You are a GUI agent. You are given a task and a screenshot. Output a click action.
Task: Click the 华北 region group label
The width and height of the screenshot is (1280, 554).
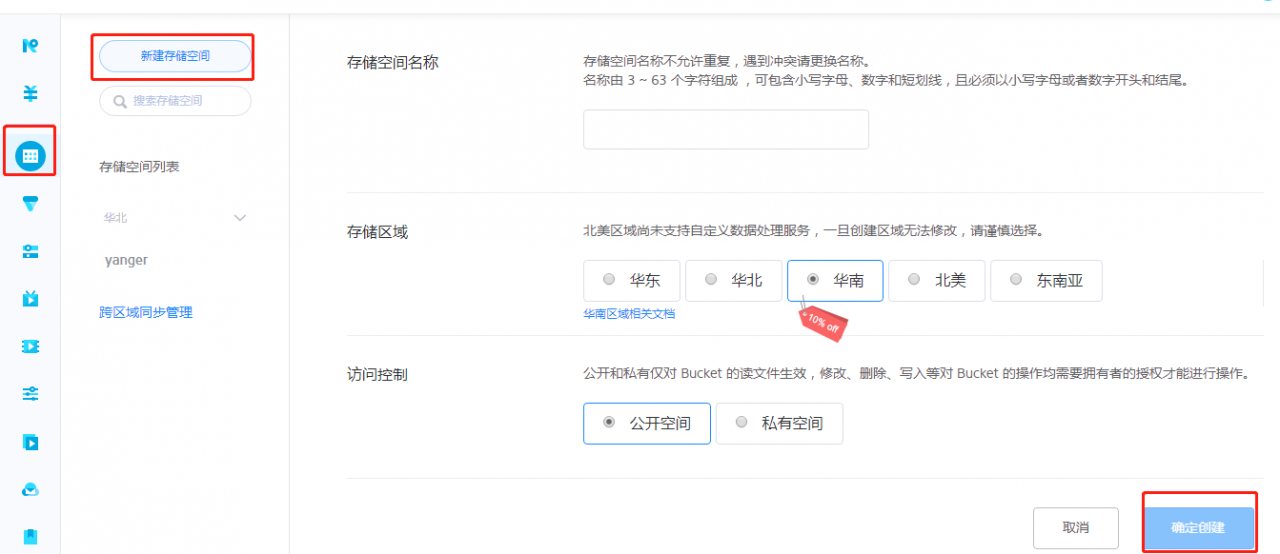pos(115,217)
